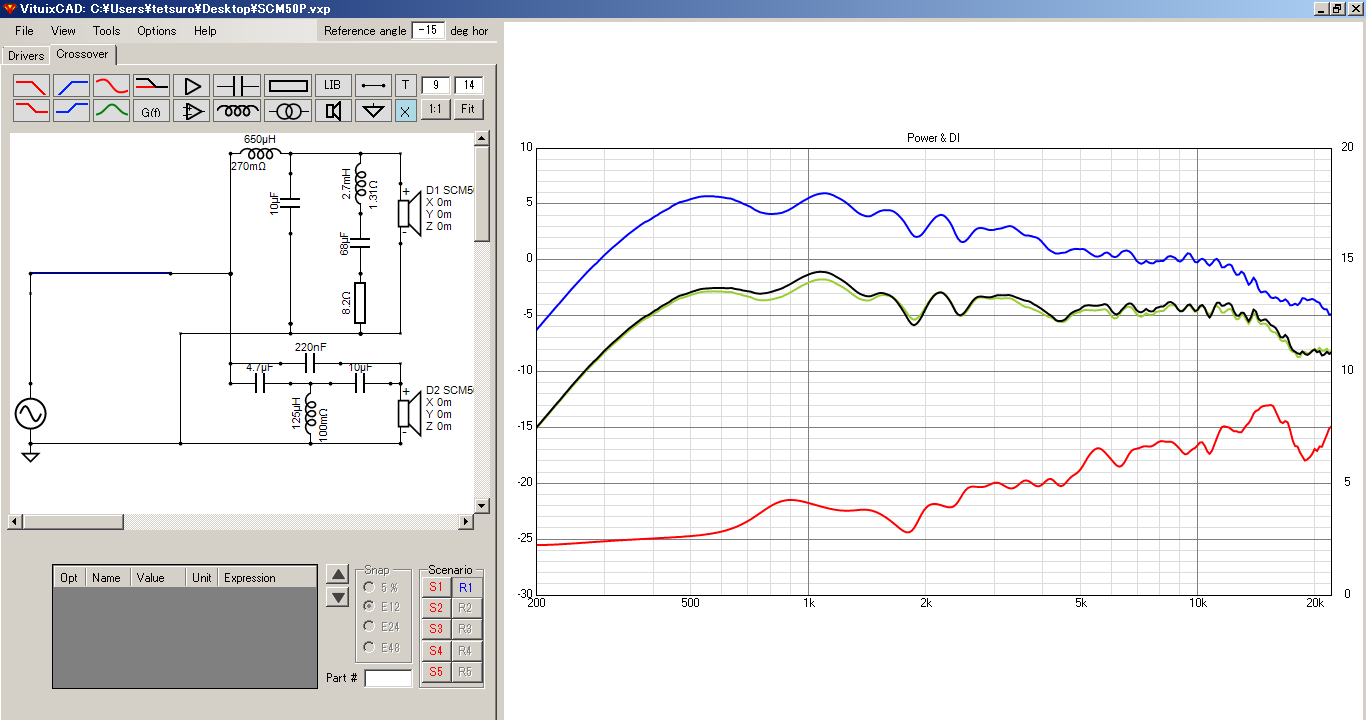Add a loudspeaker driver symbol
The width and height of the screenshot is (1366, 720).
coord(333,110)
